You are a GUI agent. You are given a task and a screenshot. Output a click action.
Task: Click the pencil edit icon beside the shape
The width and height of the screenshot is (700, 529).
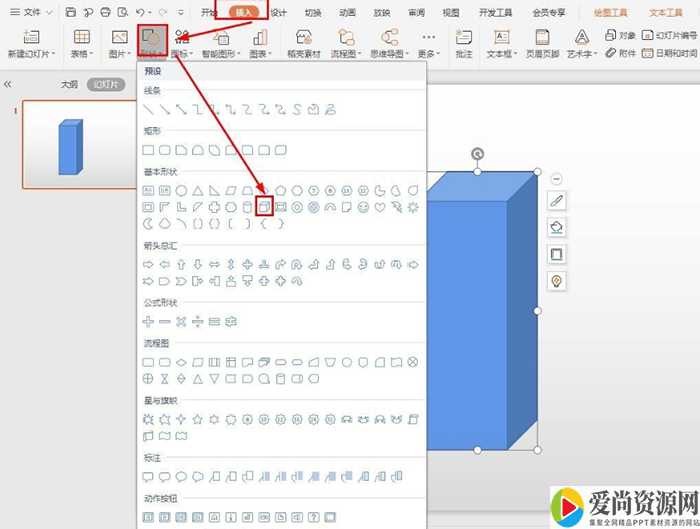coord(557,201)
